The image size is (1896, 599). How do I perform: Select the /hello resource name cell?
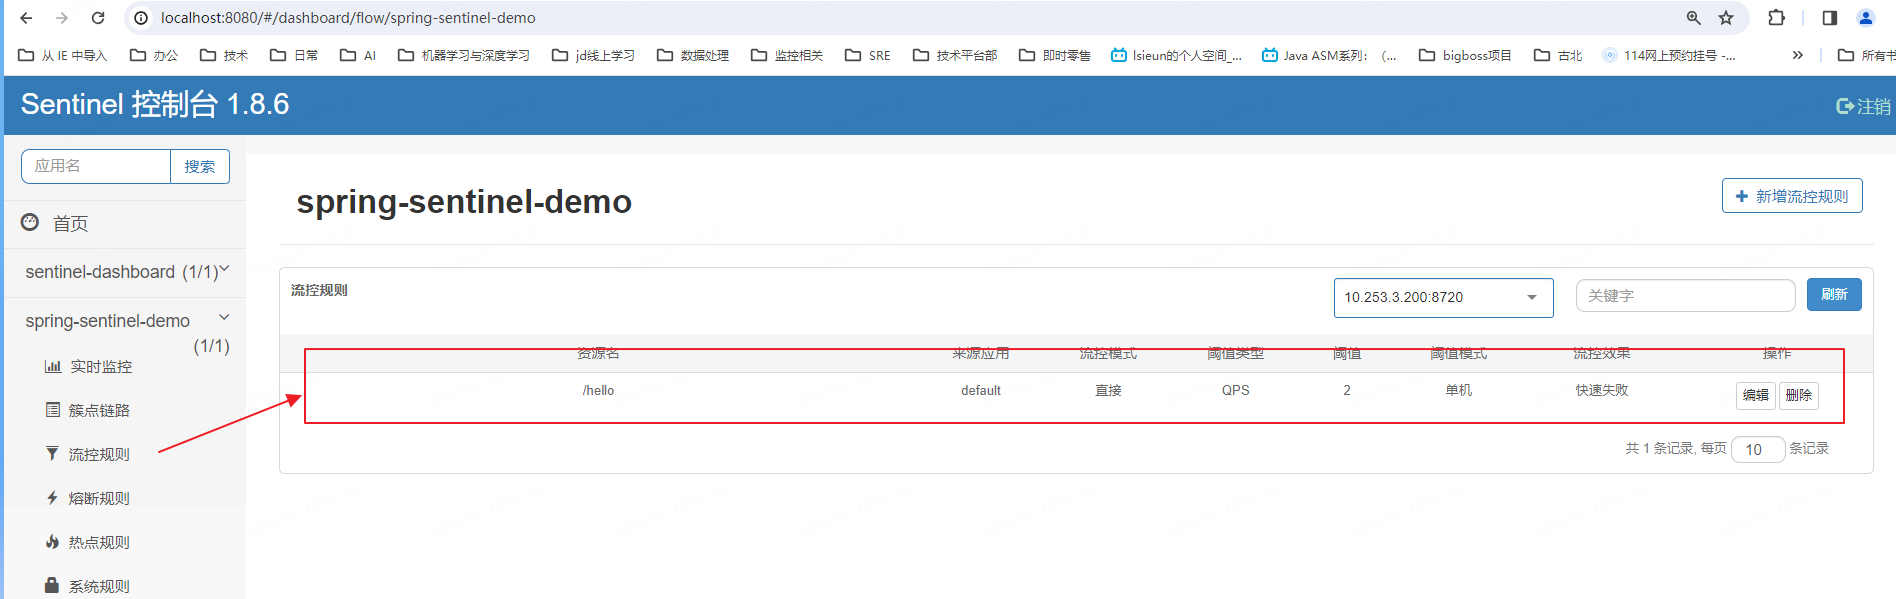[598, 391]
